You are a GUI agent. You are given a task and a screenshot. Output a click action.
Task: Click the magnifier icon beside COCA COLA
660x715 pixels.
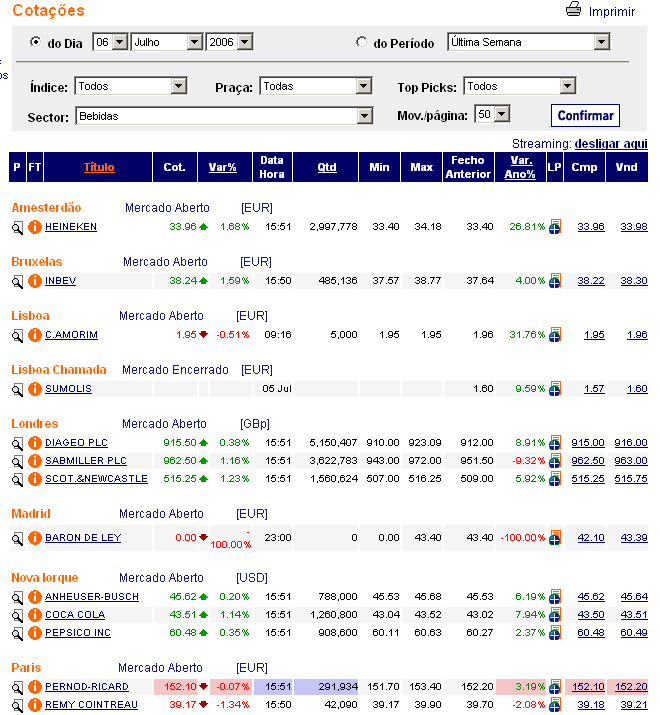point(17,615)
